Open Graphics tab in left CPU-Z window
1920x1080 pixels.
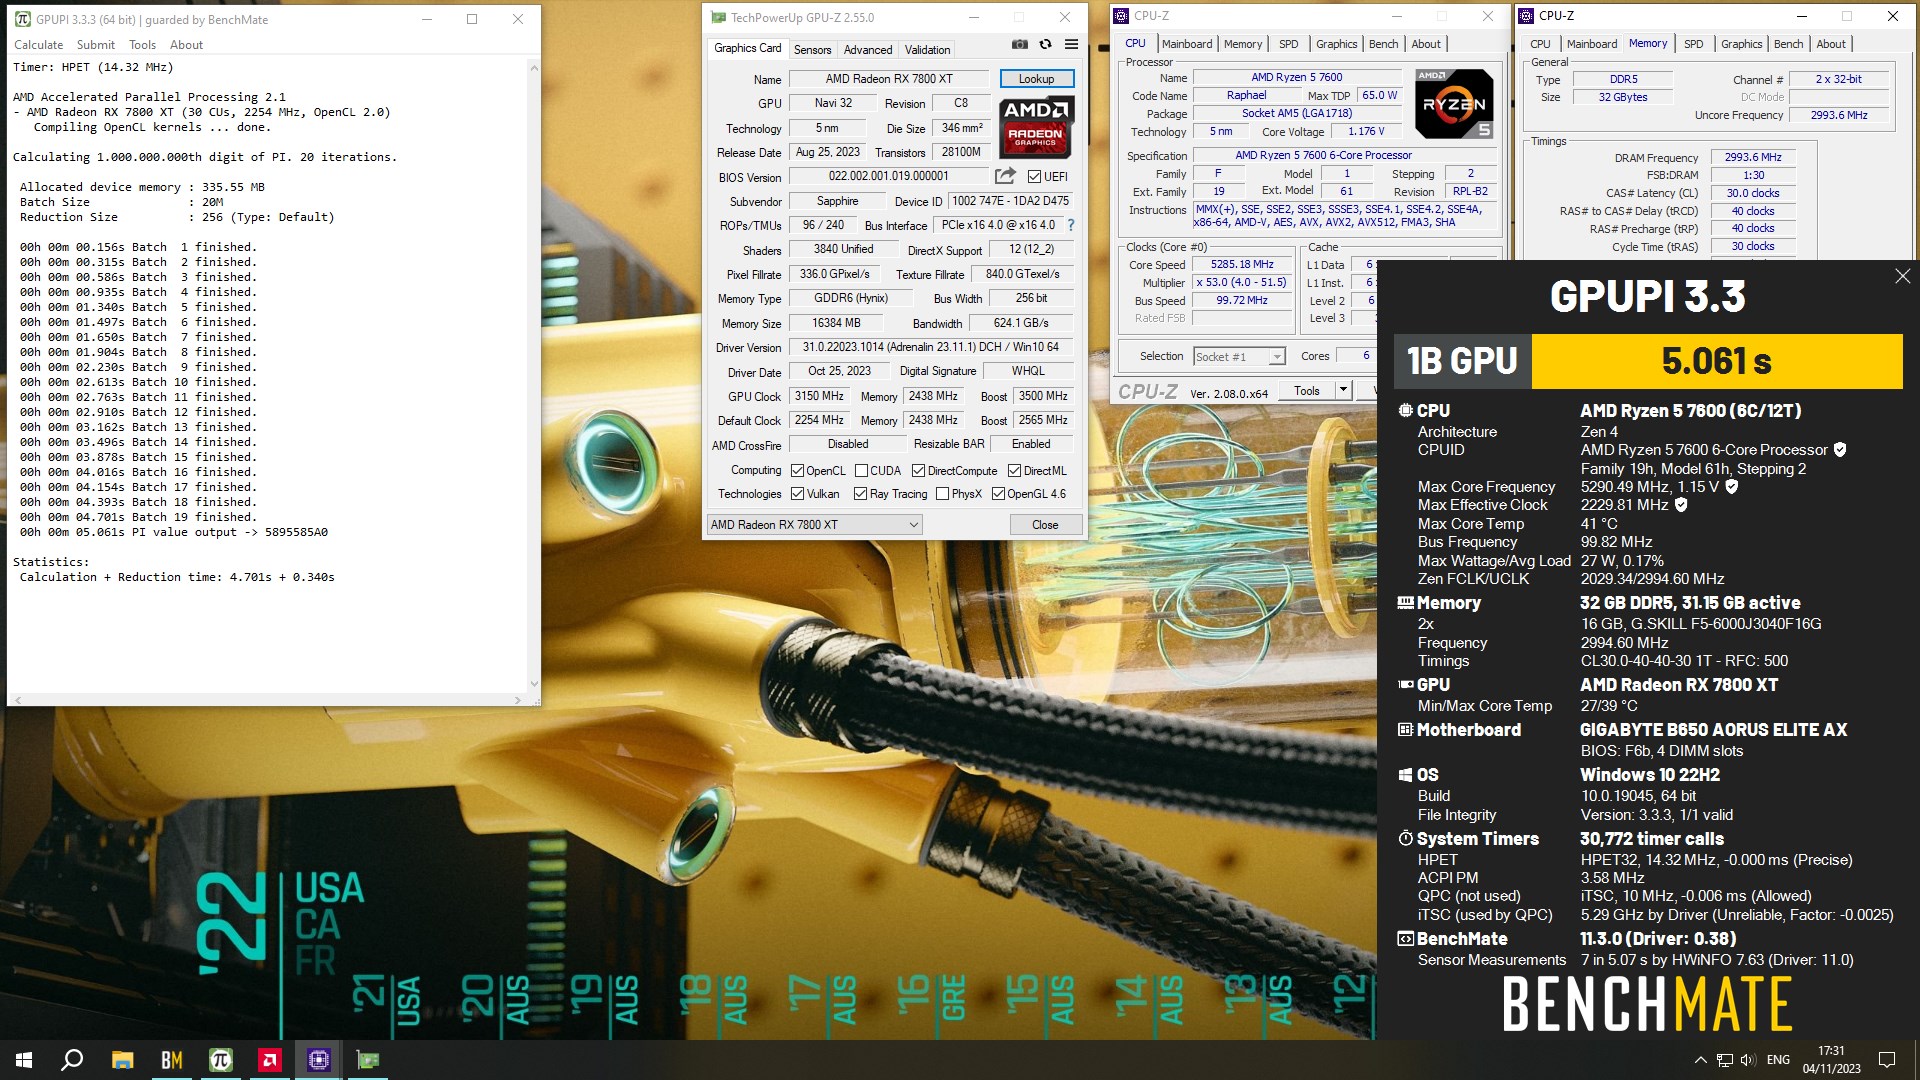click(x=1336, y=44)
